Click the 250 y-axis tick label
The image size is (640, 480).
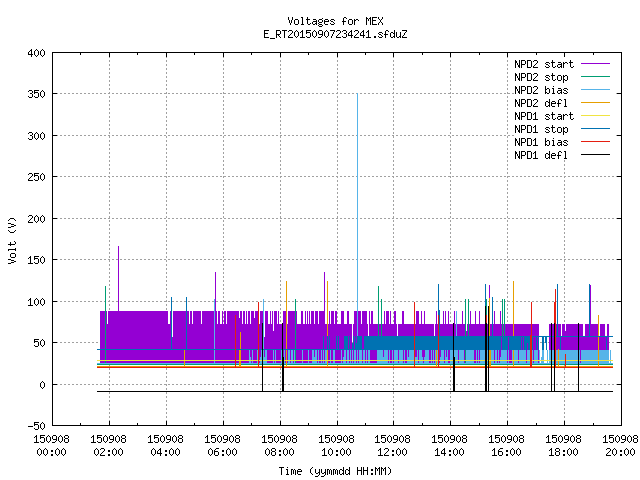pyautogui.click(x=36, y=177)
